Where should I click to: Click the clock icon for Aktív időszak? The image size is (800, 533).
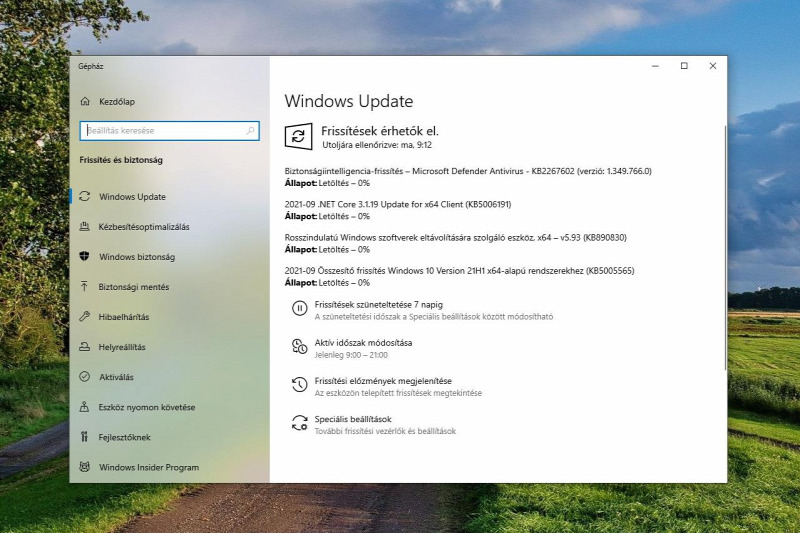click(x=299, y=346)
